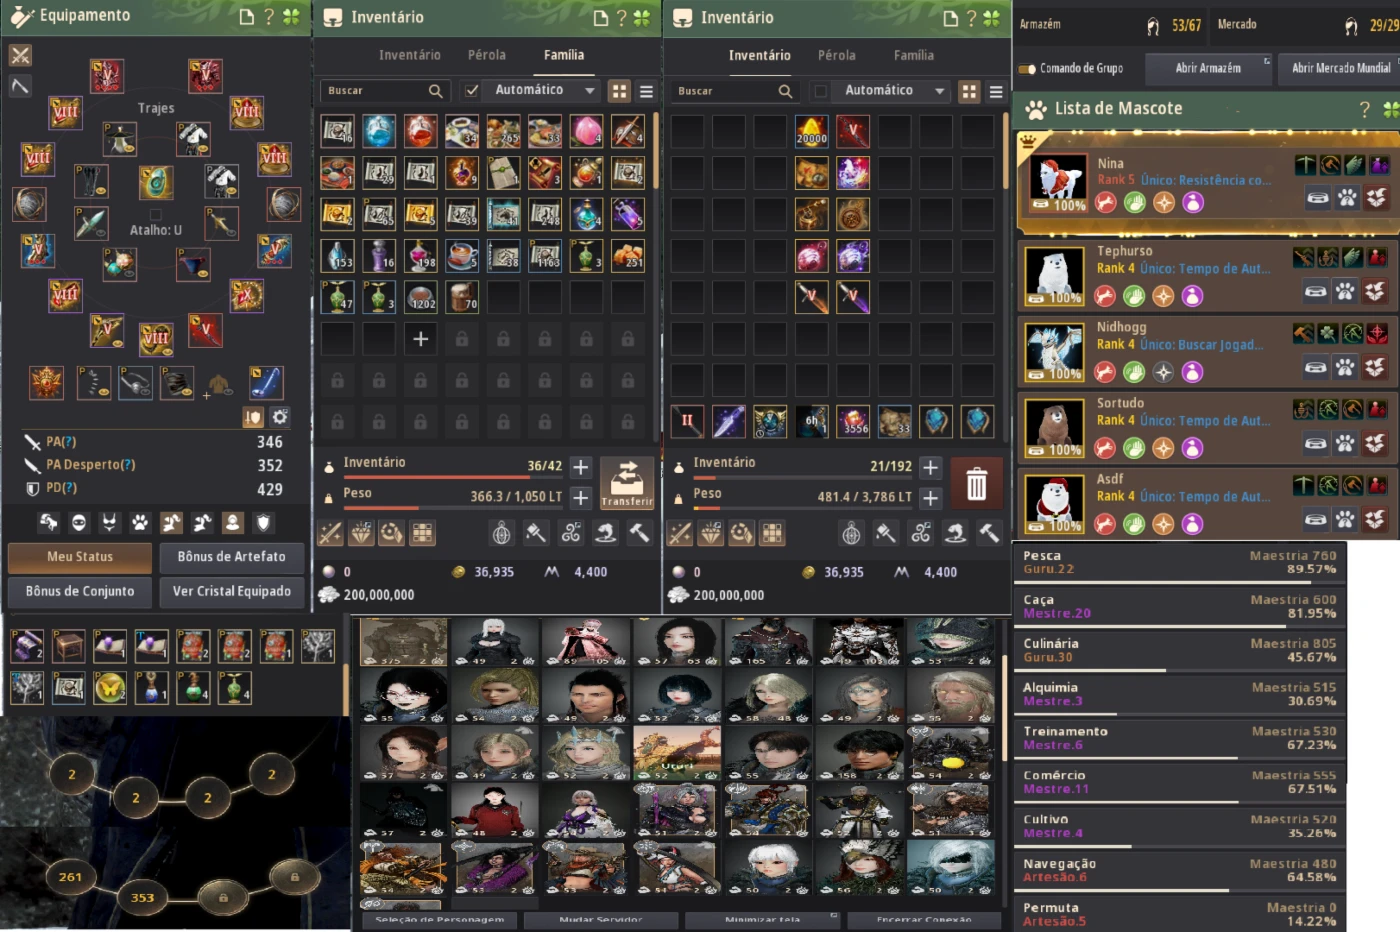Toggle Comando de Grupo switch
1400x932 pixels.
(x=1027, y=69)
